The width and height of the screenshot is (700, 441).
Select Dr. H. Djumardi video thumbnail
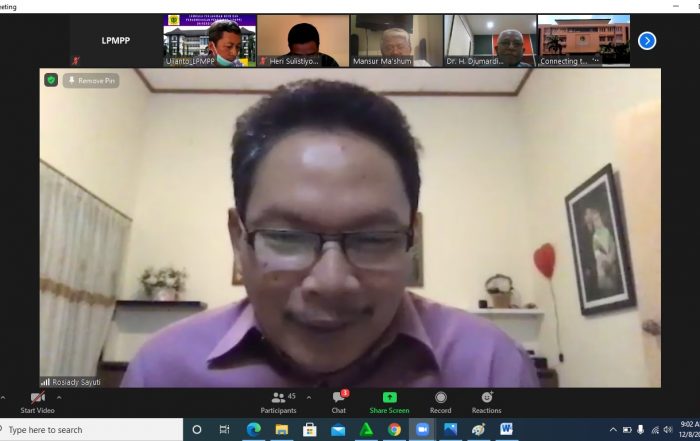coord(490,41)
